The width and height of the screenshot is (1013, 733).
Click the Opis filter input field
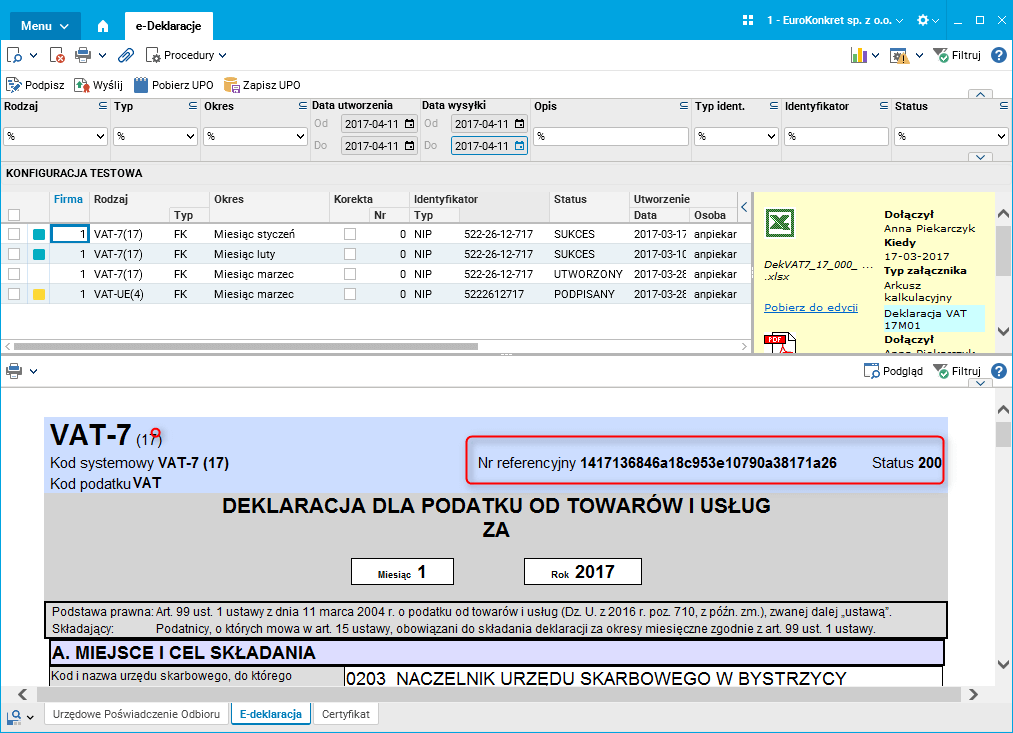(x=611, y=136)
